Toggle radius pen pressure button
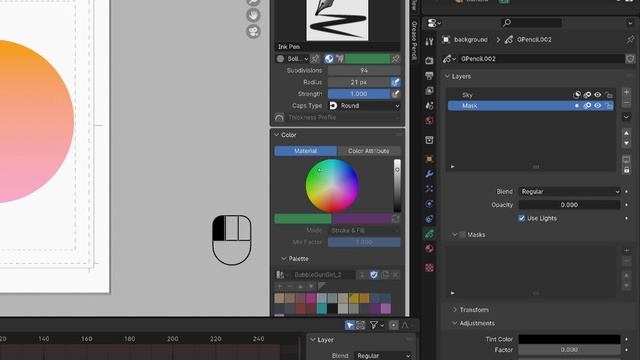 click(x=395, y=82)
